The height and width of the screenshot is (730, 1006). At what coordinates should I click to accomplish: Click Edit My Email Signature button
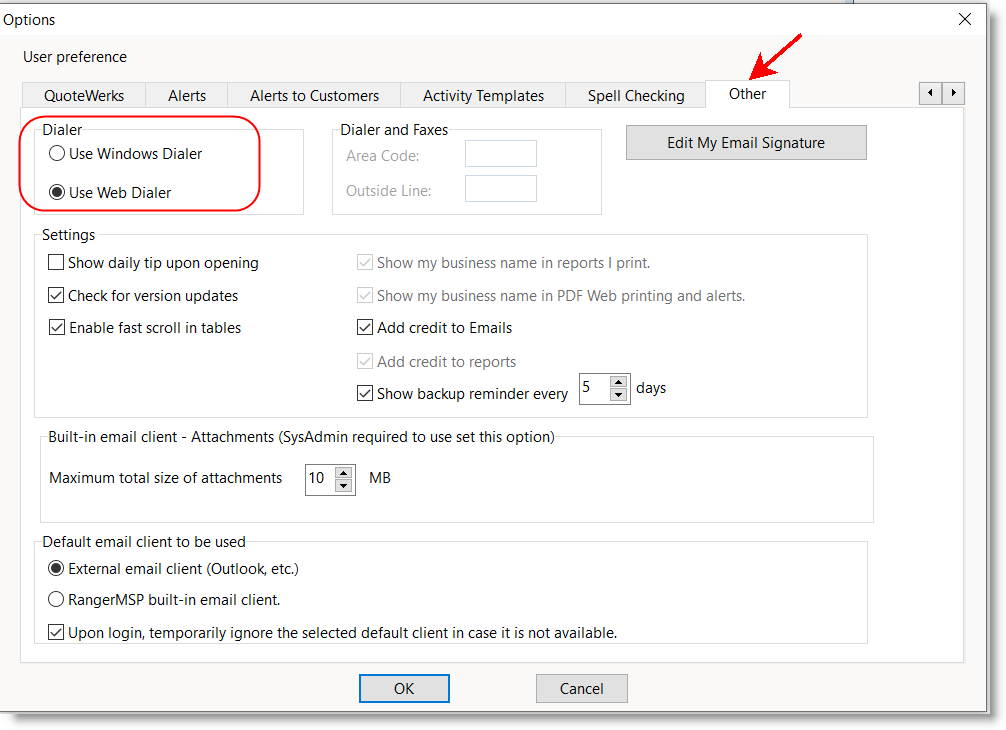click(746, 143)
